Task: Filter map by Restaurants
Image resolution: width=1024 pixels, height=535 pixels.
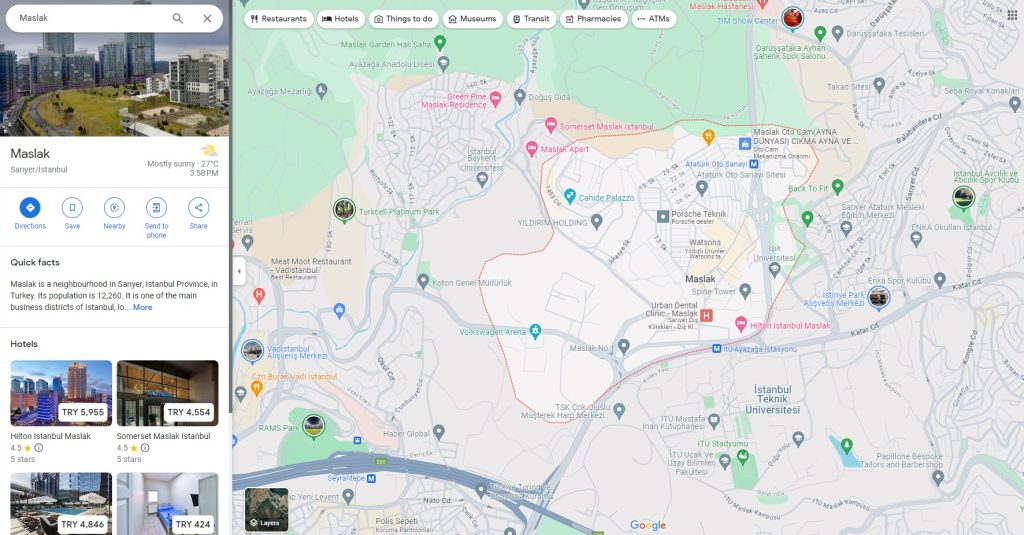Action: tap(279, 19)
